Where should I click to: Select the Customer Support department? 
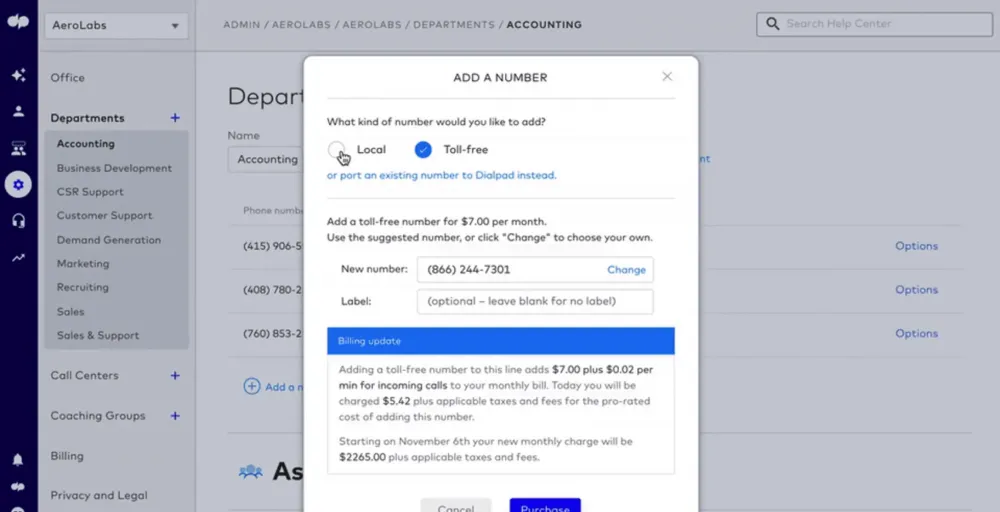[x=105, y=216]
